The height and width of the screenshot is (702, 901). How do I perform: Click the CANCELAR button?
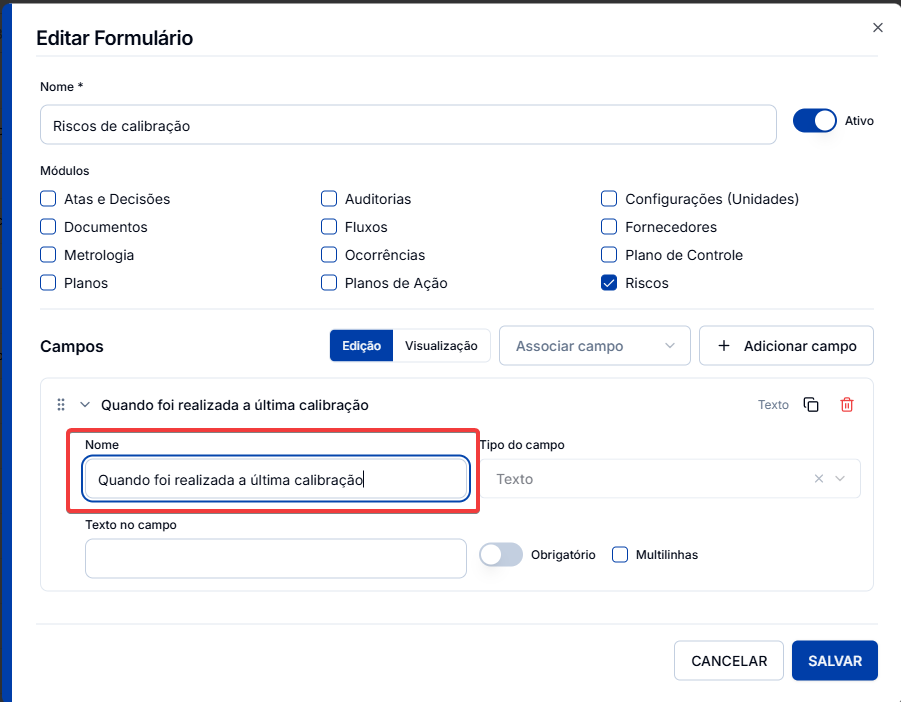pyautogui.click(x=729, y=661)
